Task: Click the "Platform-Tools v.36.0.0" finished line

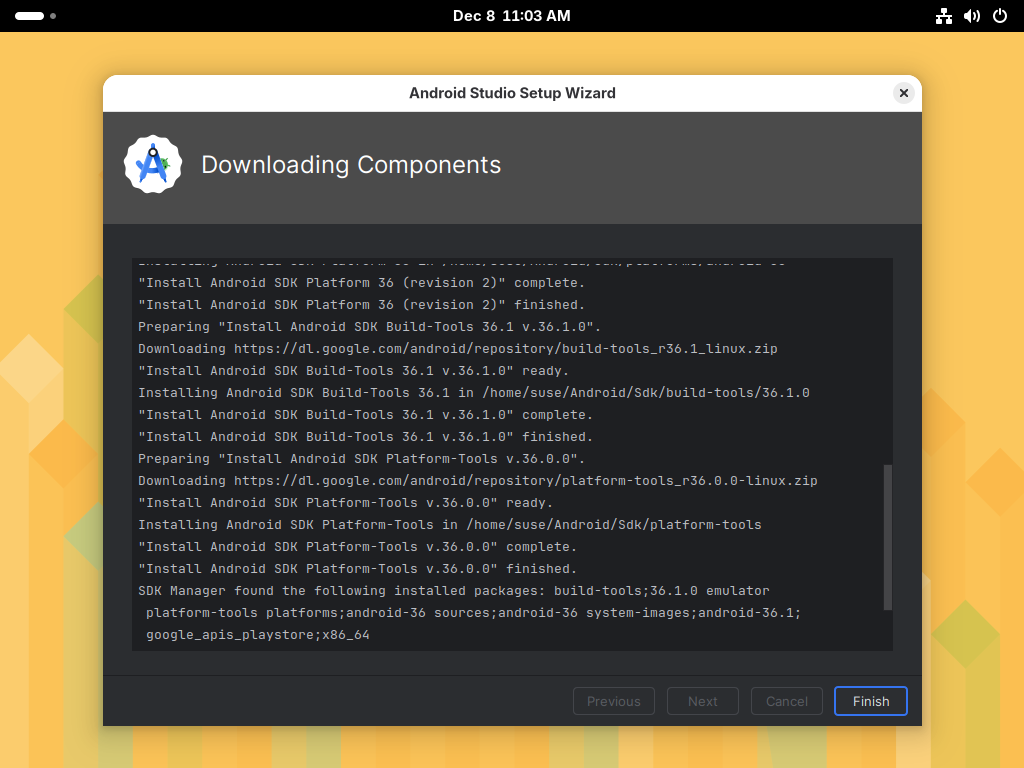Action: (357, 569)
